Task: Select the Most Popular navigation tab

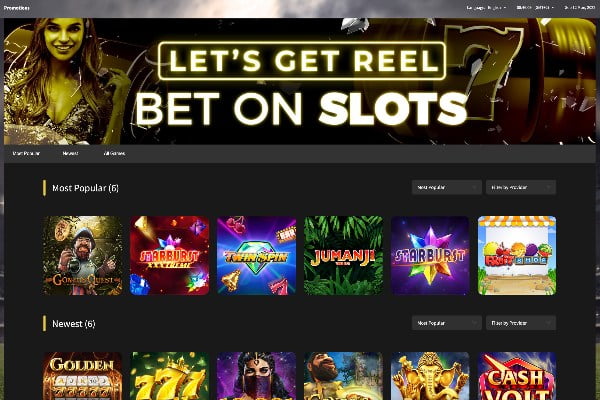Action: coord(26,153)
